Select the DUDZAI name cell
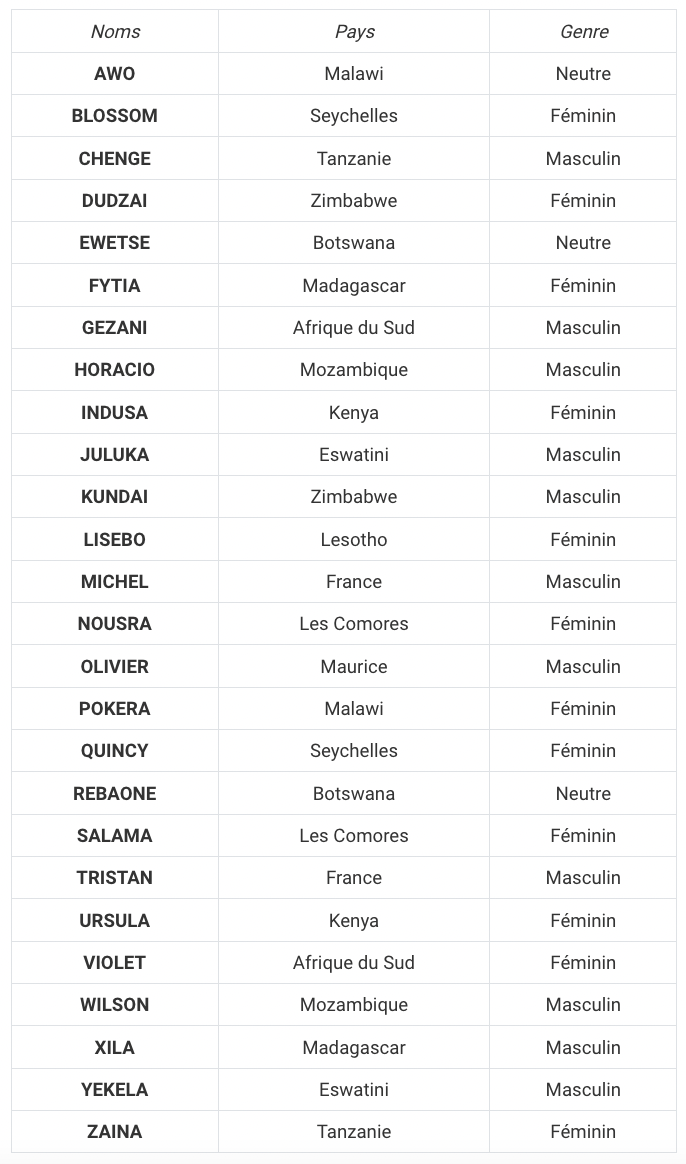This screenshot has height=1164, width=686. coord(115,201)
